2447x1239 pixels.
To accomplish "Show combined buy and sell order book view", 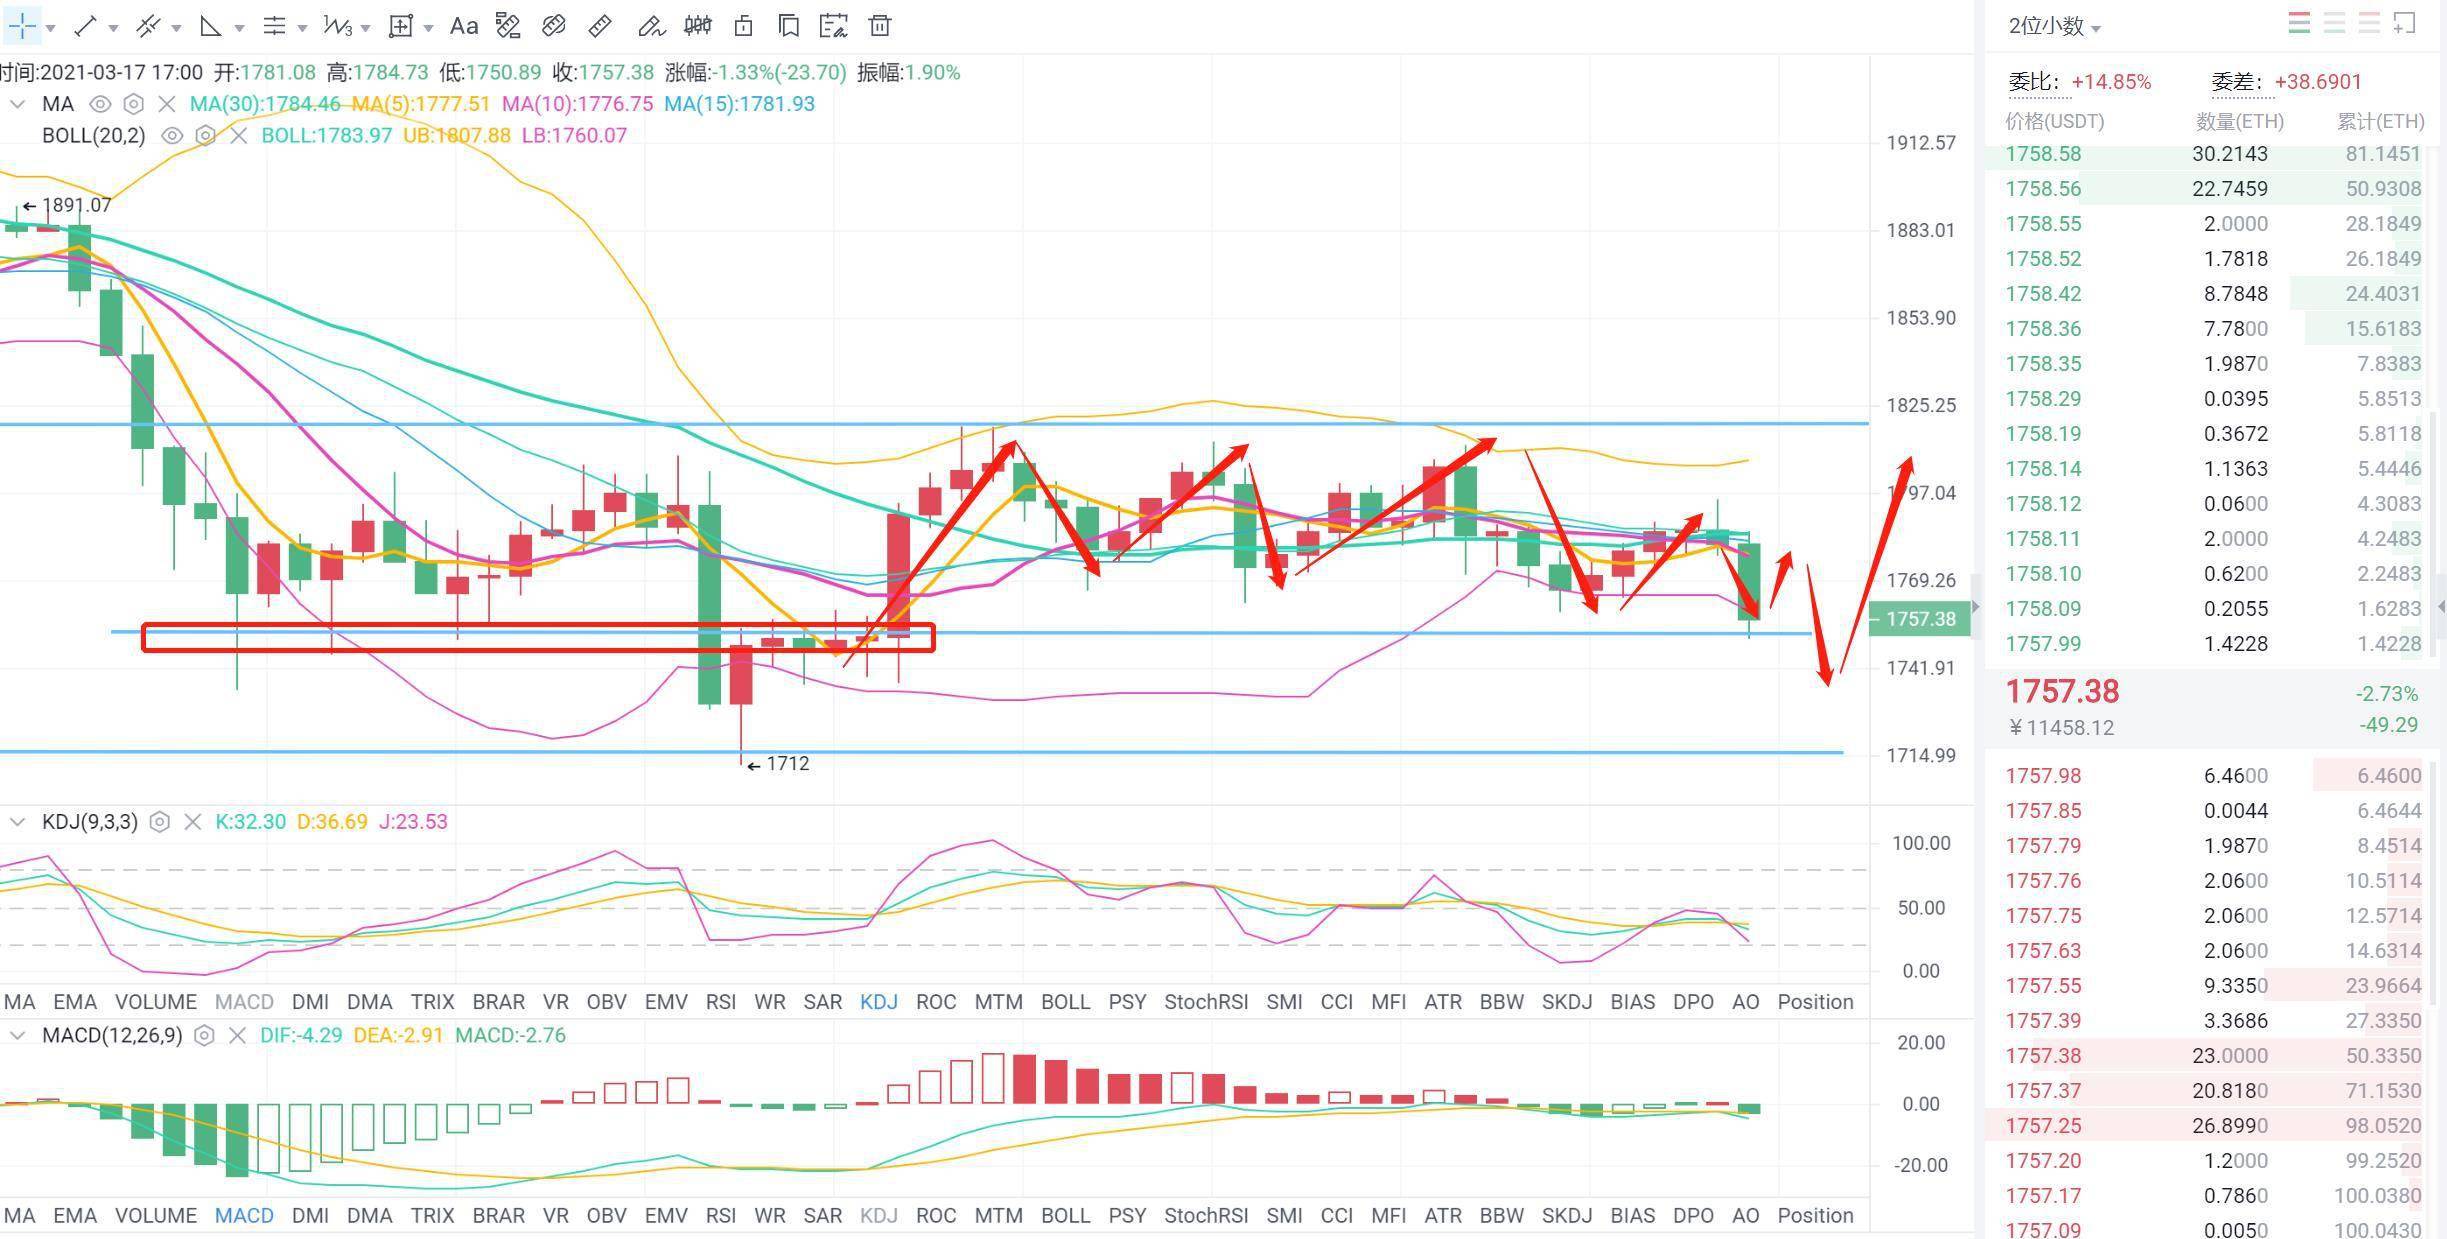I will click(2299, 24).
